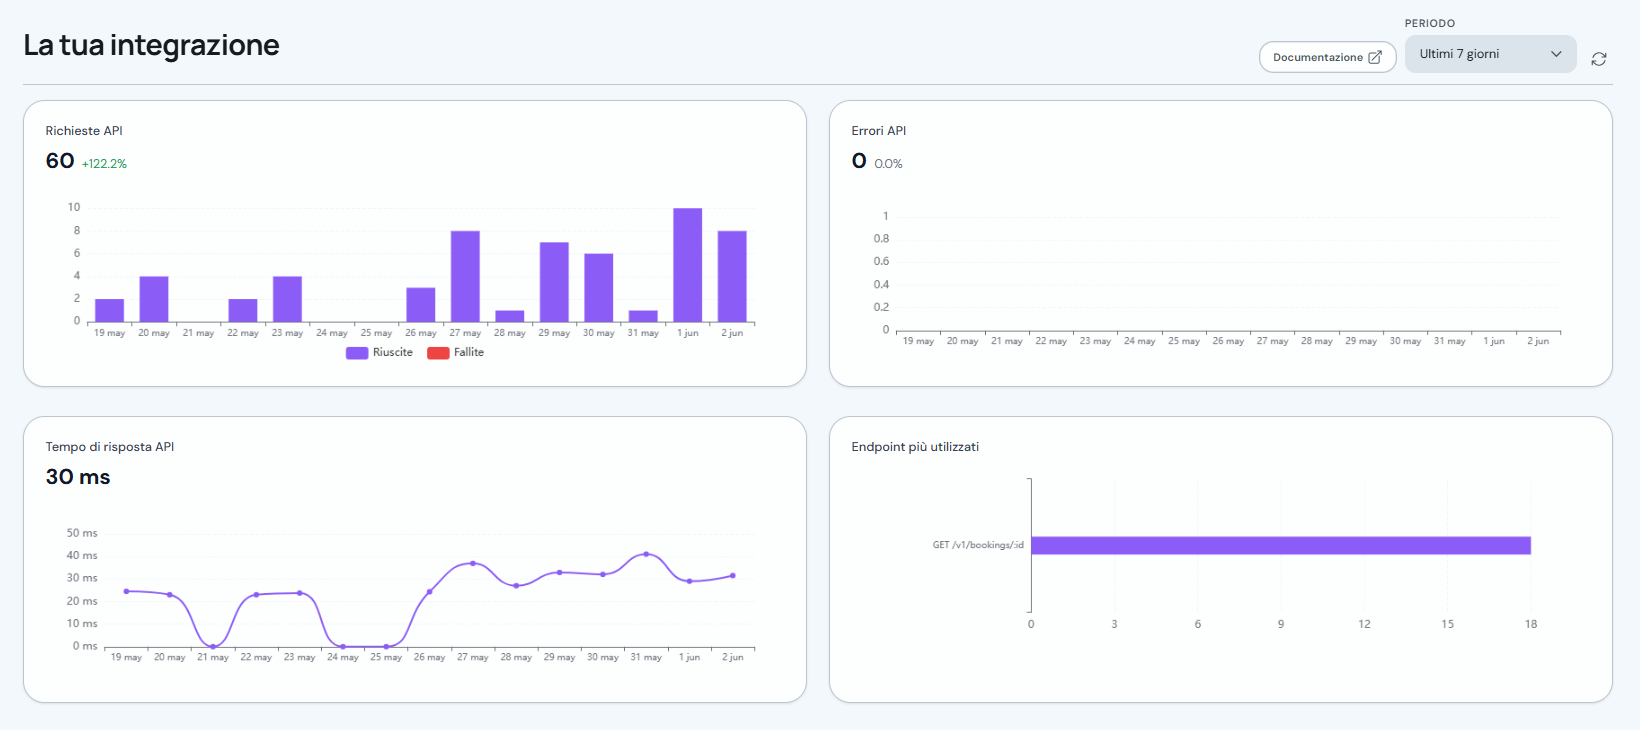1640x730 pixels.
Task: Toggle the Fallite legend entry
Action: click(455, 352)
